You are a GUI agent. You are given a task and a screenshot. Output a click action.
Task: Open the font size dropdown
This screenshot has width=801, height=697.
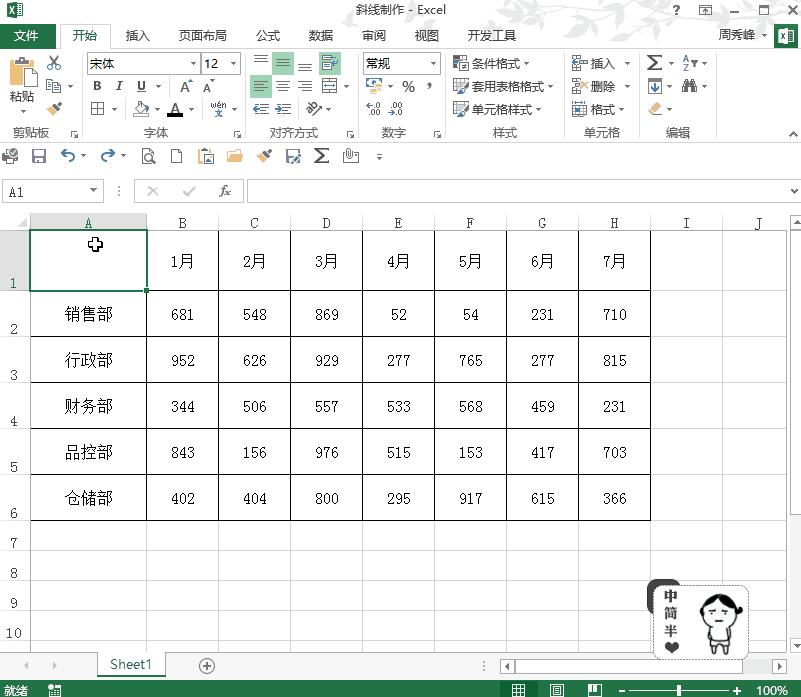(x=232, y=63)
